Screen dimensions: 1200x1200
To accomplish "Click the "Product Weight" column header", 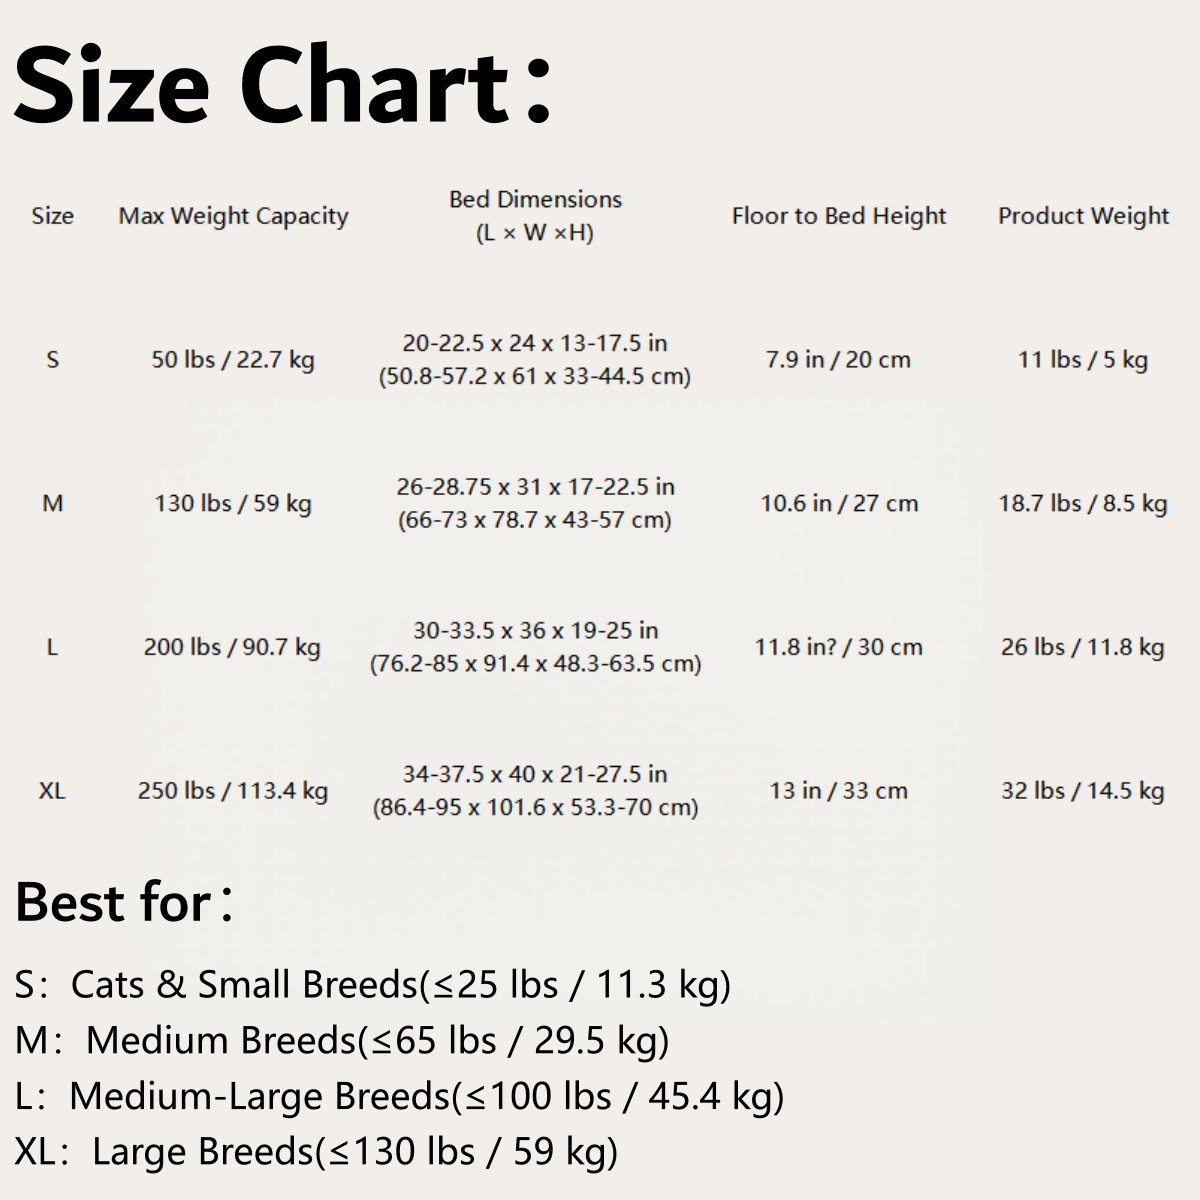I will tap(1083, 216).
